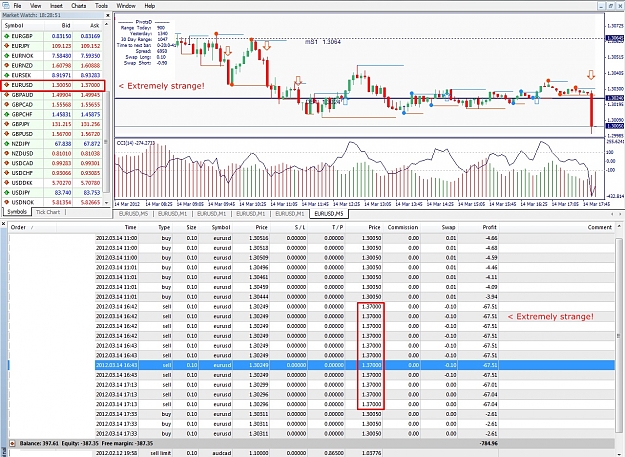The height and width of the screenshot is (457, 625).
Task: Open the File menu
Action: coord(17,6)
